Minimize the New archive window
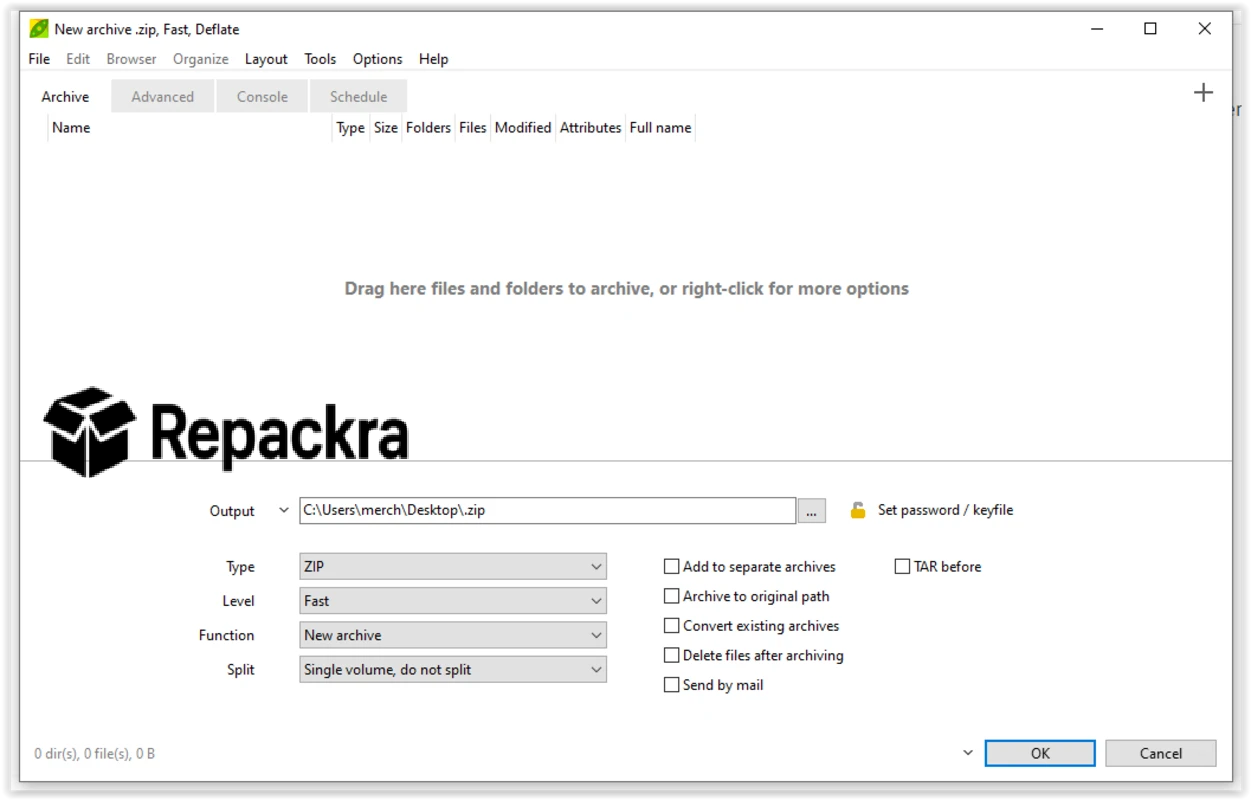The height and width of the screenshot is (800, 1251). click(x=1097, y=29)
